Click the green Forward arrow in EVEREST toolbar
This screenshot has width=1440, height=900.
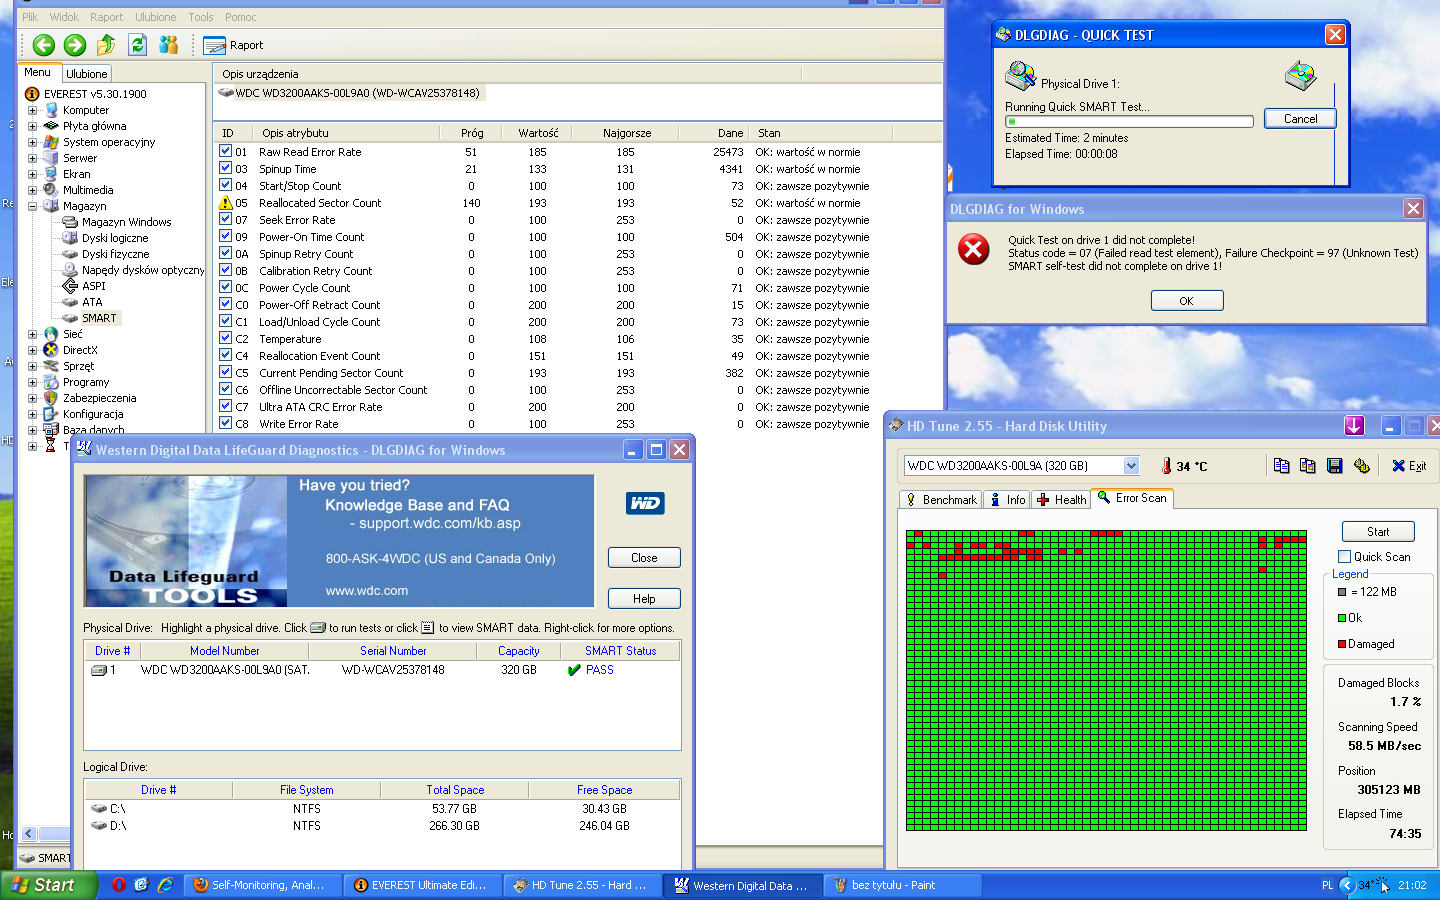point(75,45)
